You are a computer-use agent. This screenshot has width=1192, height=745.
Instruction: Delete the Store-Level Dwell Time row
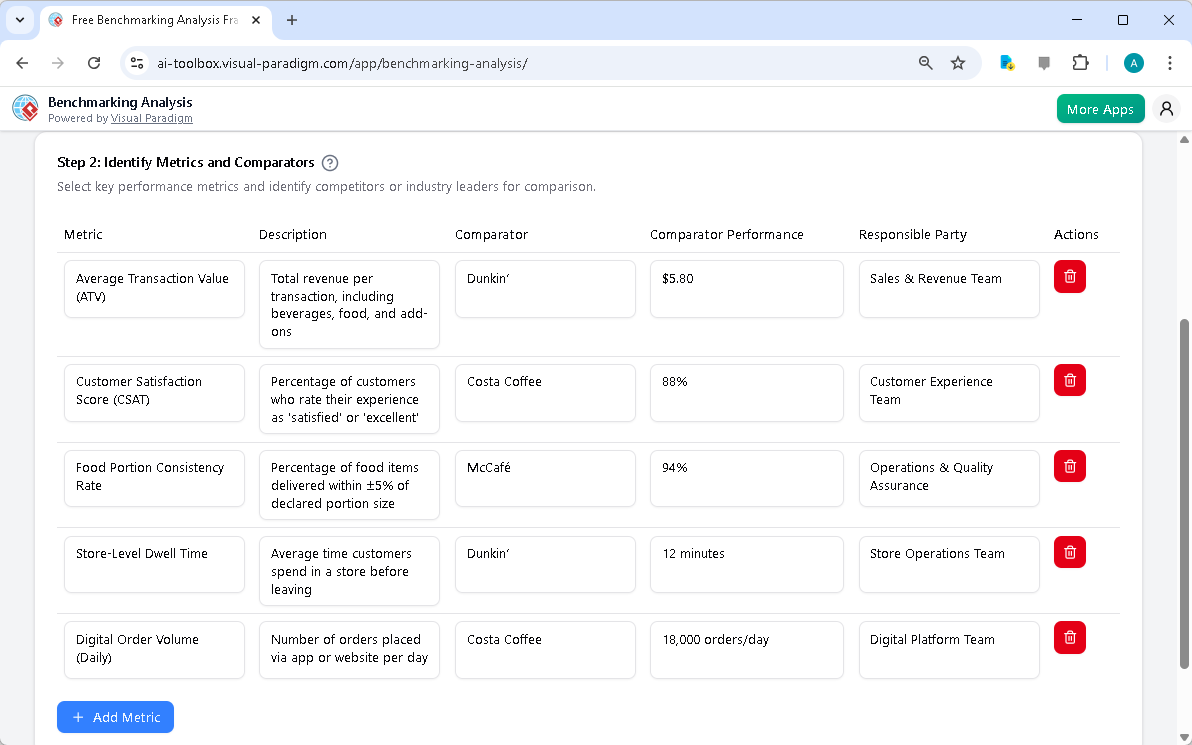point(1069,551)
